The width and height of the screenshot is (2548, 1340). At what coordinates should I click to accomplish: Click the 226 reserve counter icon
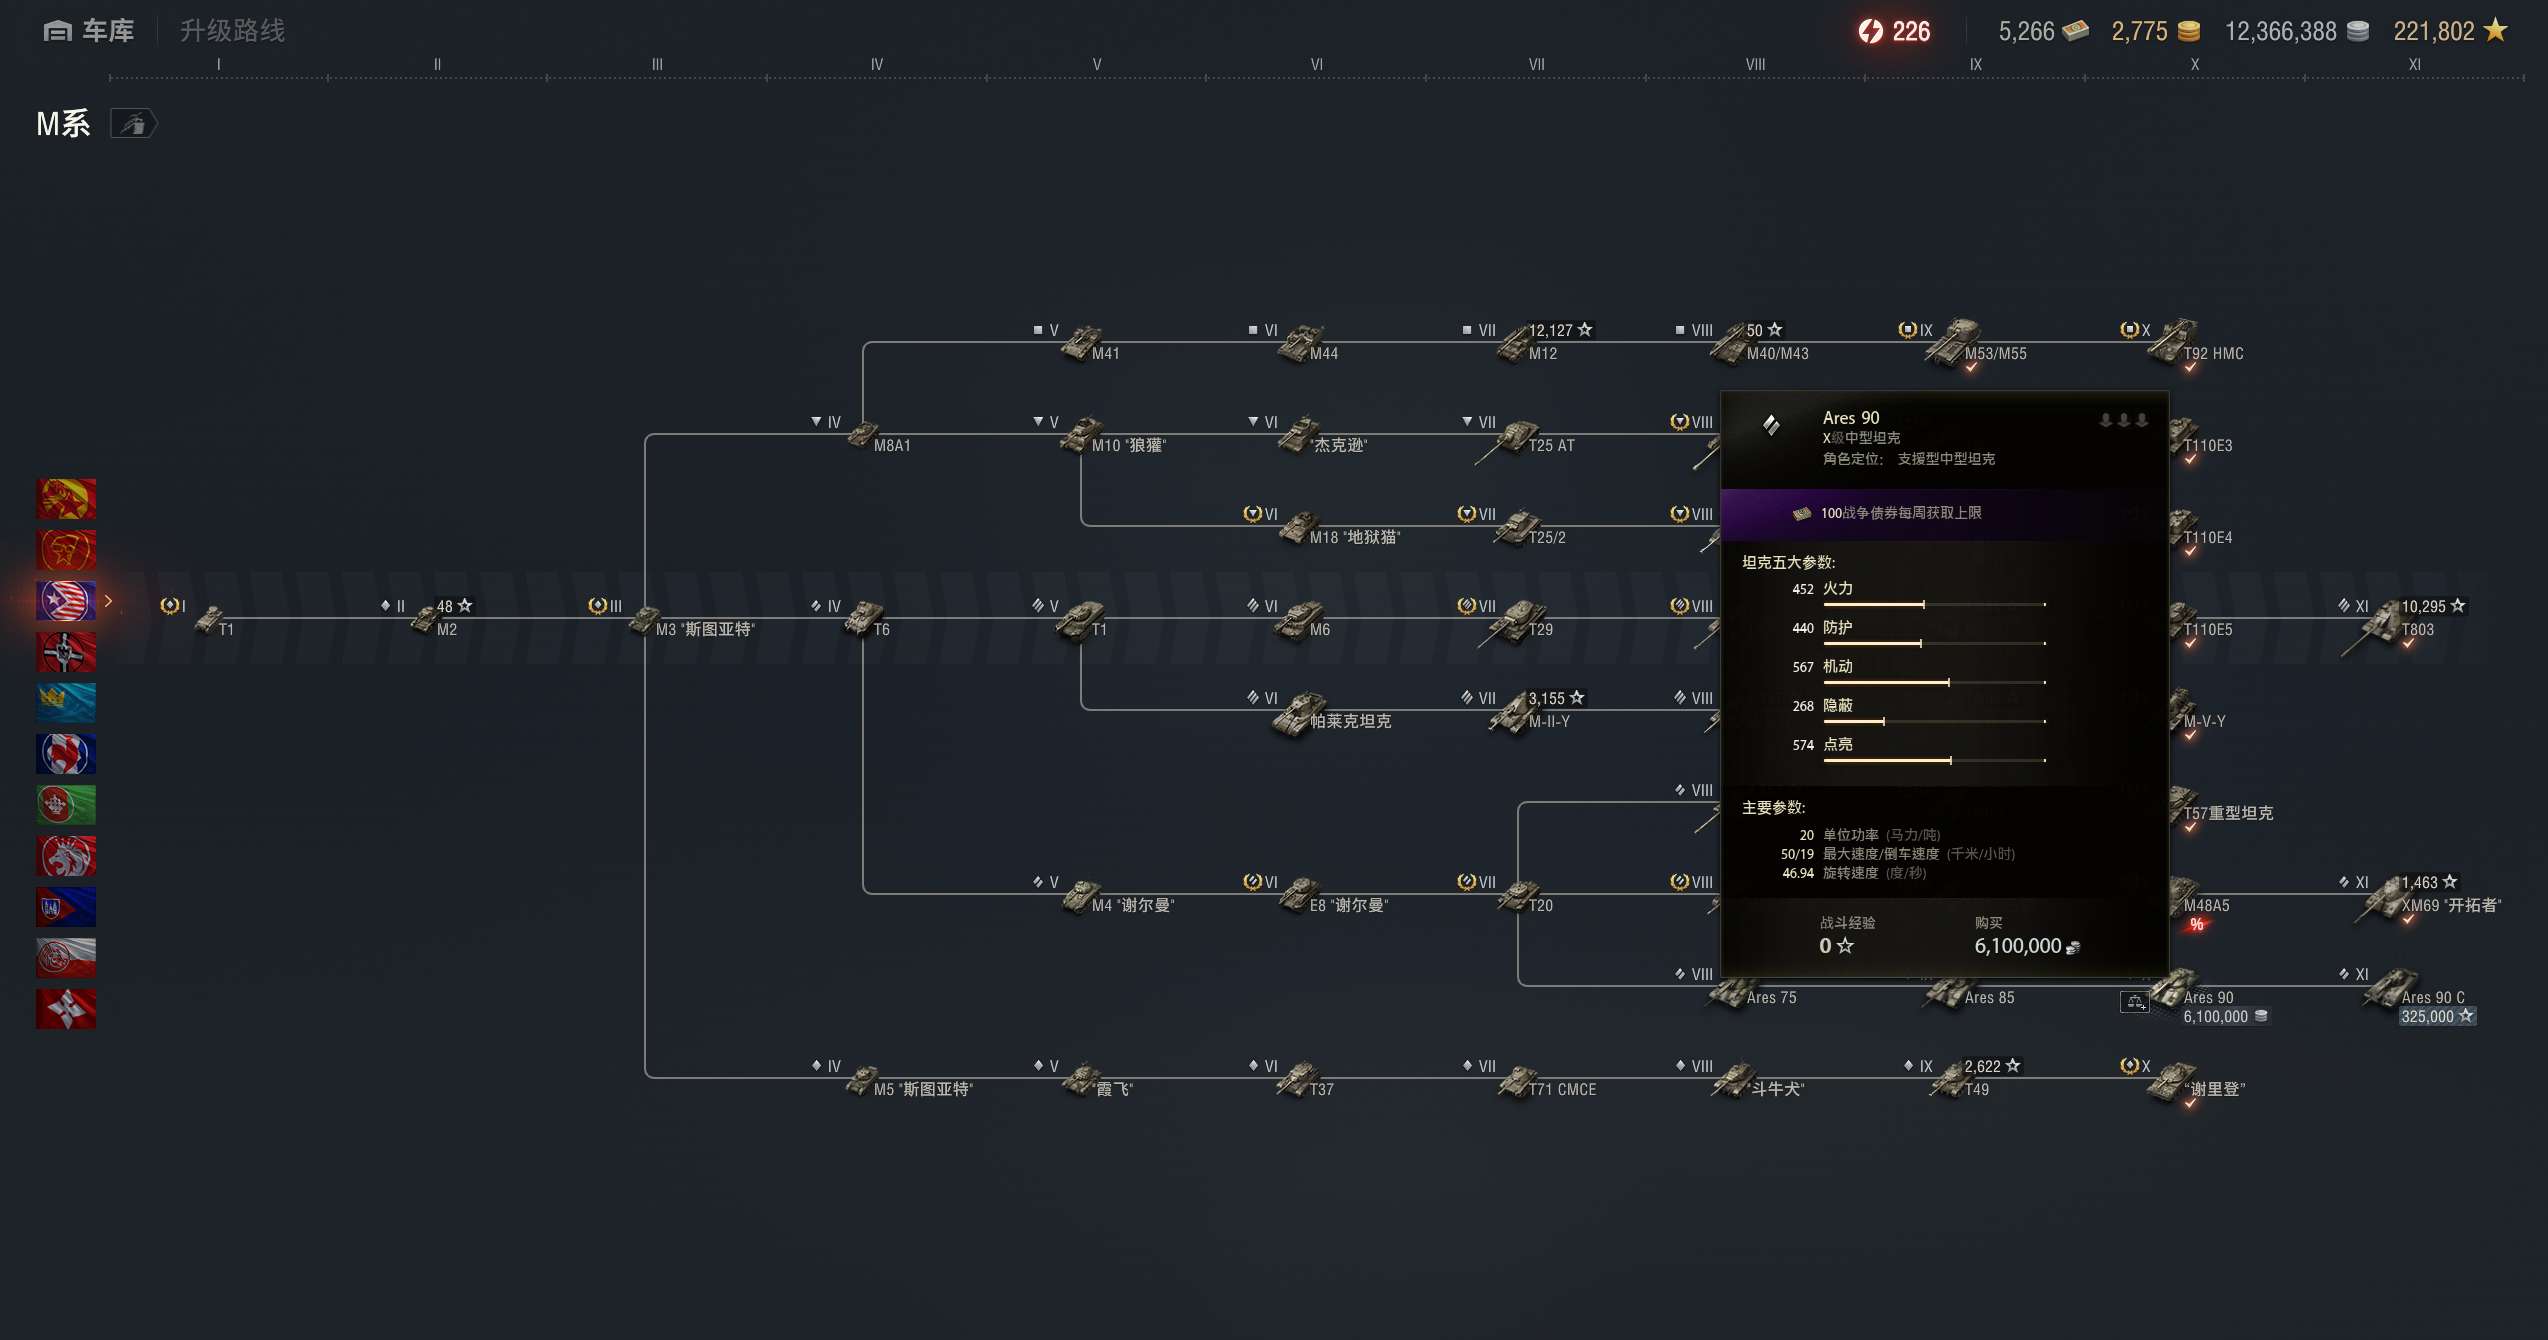(x=1870, y=31)
